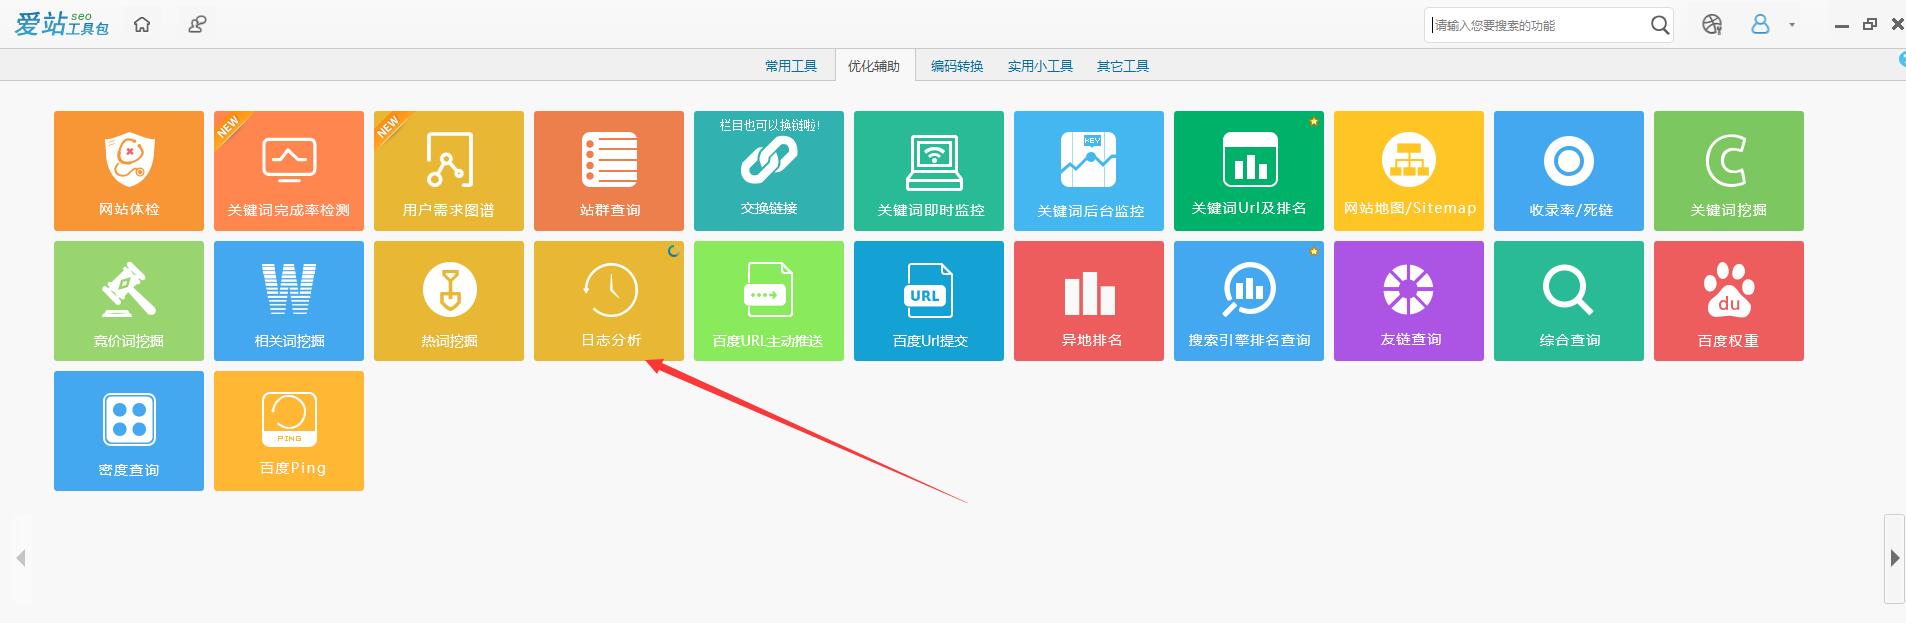
Task: Open 关键词完成率检测 tool tile
Action: (x=289, y=171)
